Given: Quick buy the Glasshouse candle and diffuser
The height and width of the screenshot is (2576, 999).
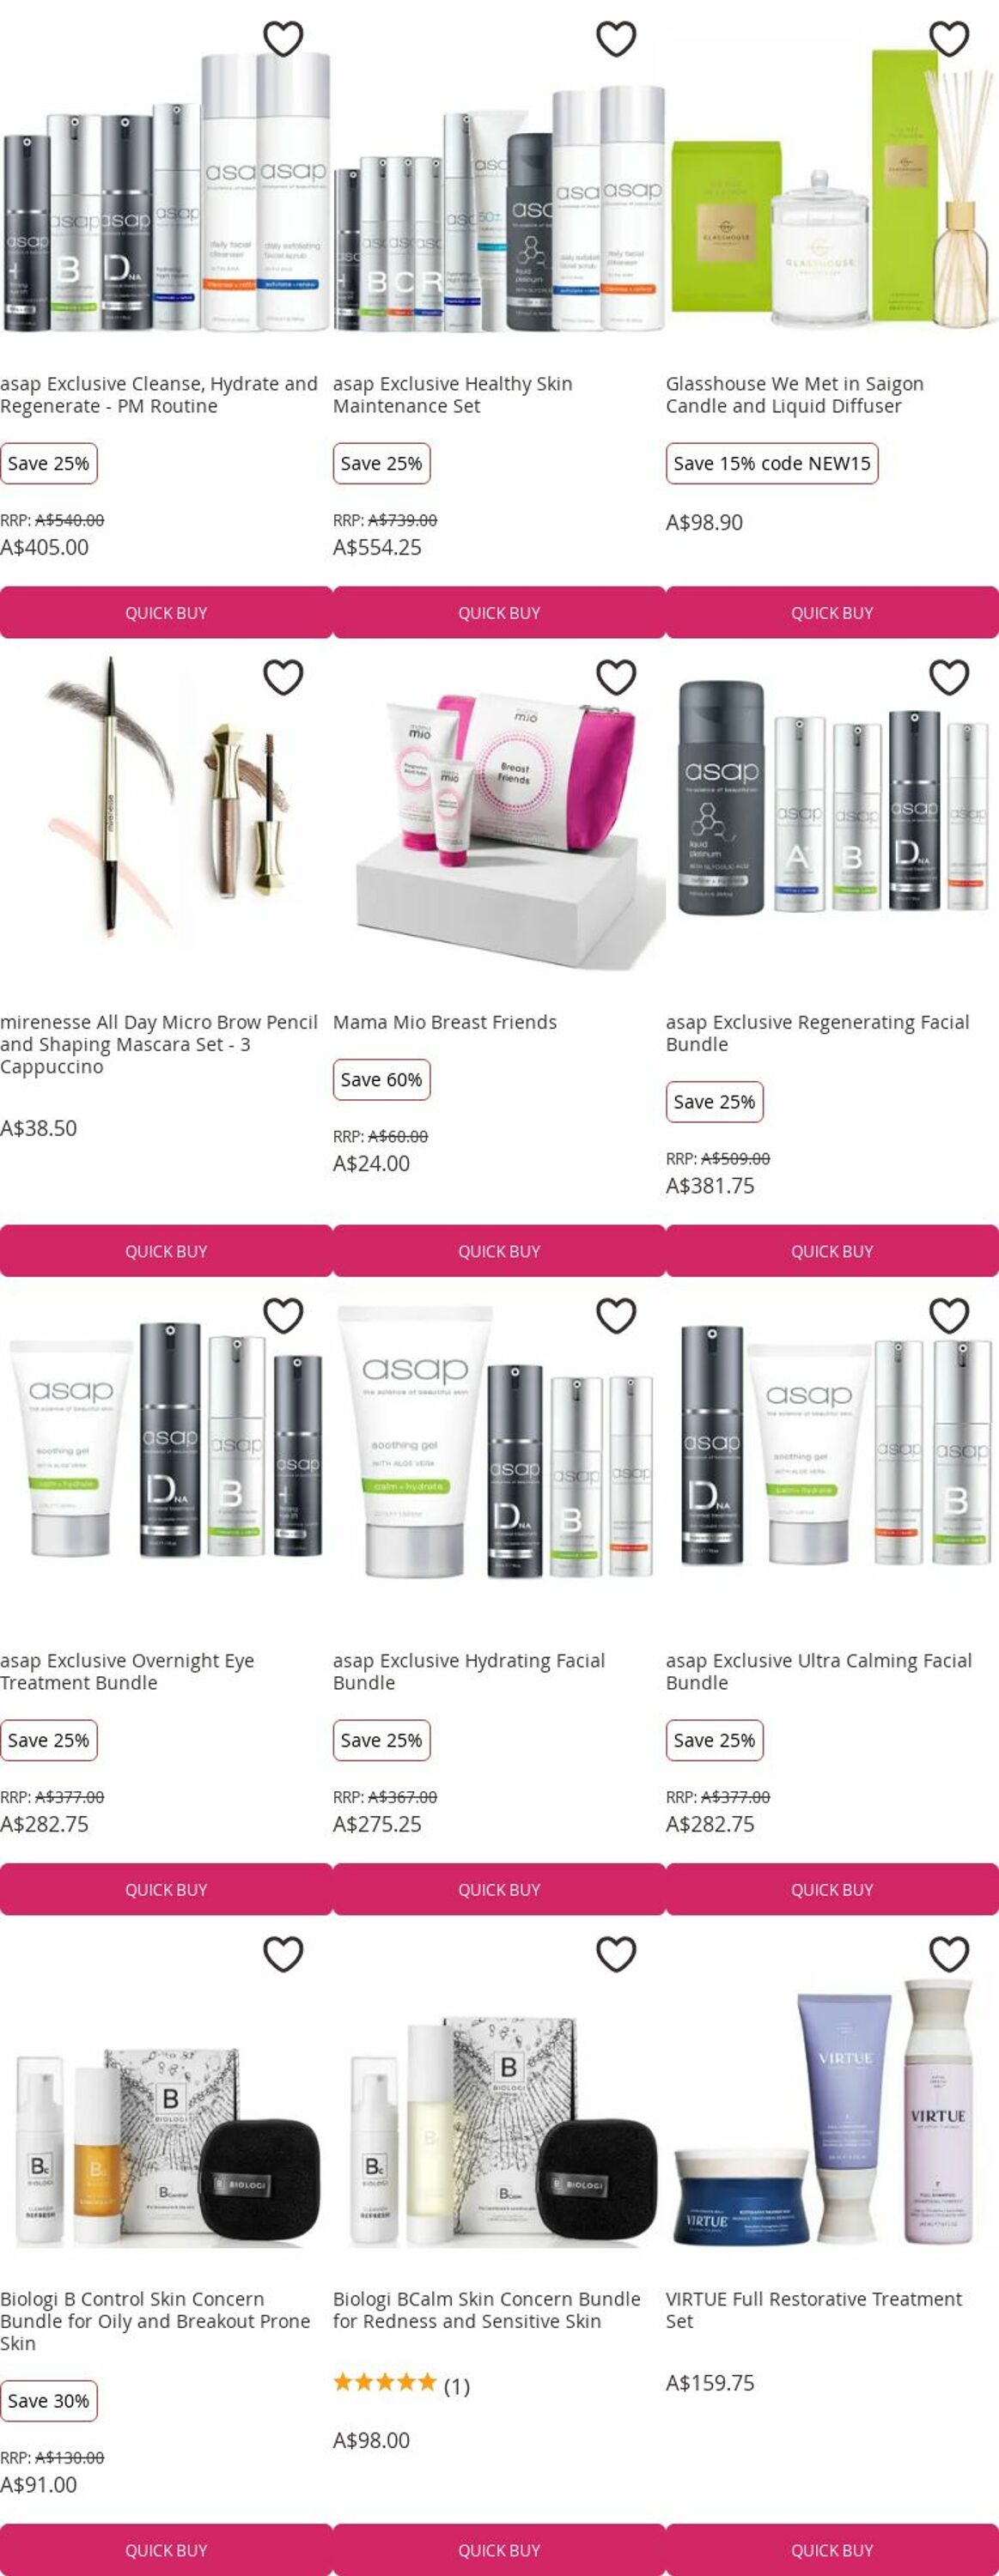Looking at the screenshot, I should 832,612.
